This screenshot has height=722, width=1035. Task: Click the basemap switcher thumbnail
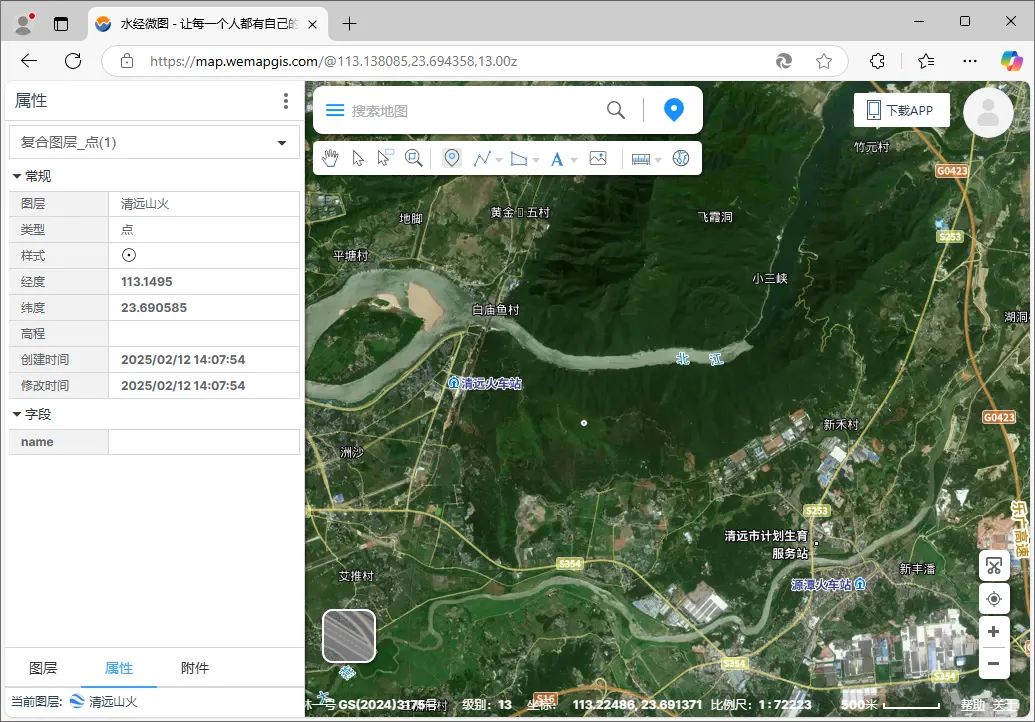click(x=349, y=636)
